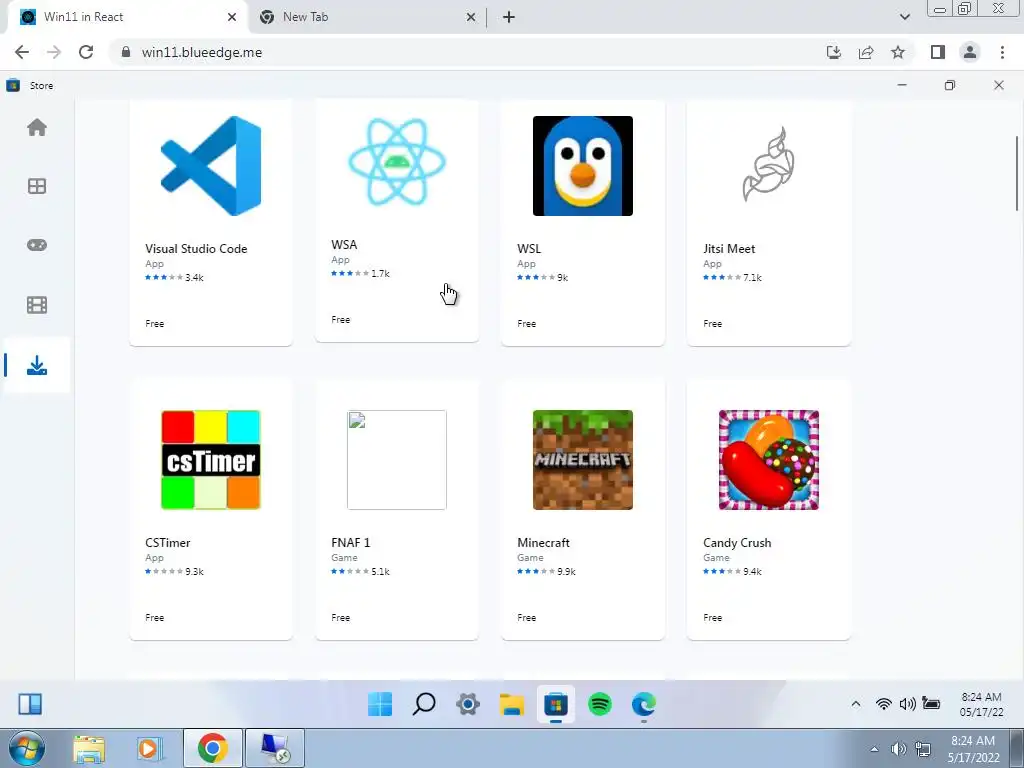Click the 9.9k rating under Minecraft
The image size is (1024, 768).
click(547, 571)
